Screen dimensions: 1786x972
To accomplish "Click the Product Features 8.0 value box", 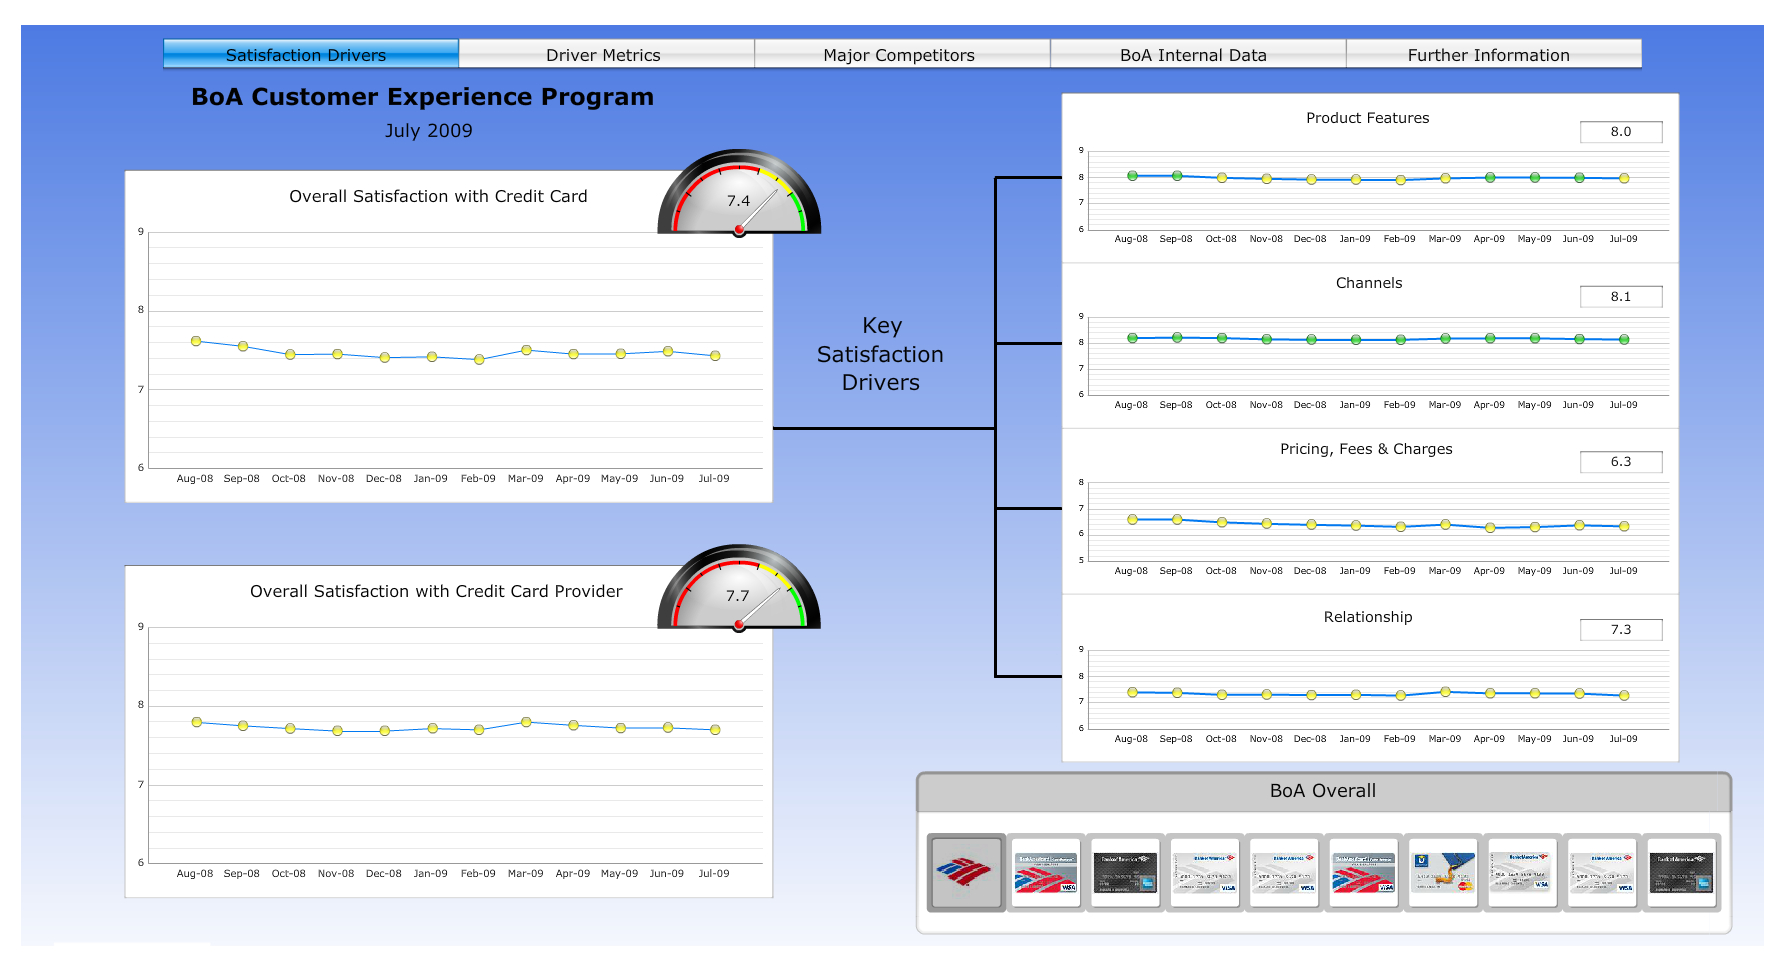I will pos(1620,132).
